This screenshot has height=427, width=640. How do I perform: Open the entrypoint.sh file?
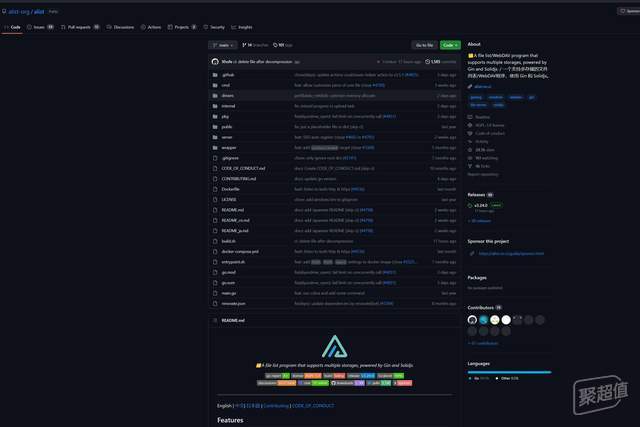coord(233,262)
